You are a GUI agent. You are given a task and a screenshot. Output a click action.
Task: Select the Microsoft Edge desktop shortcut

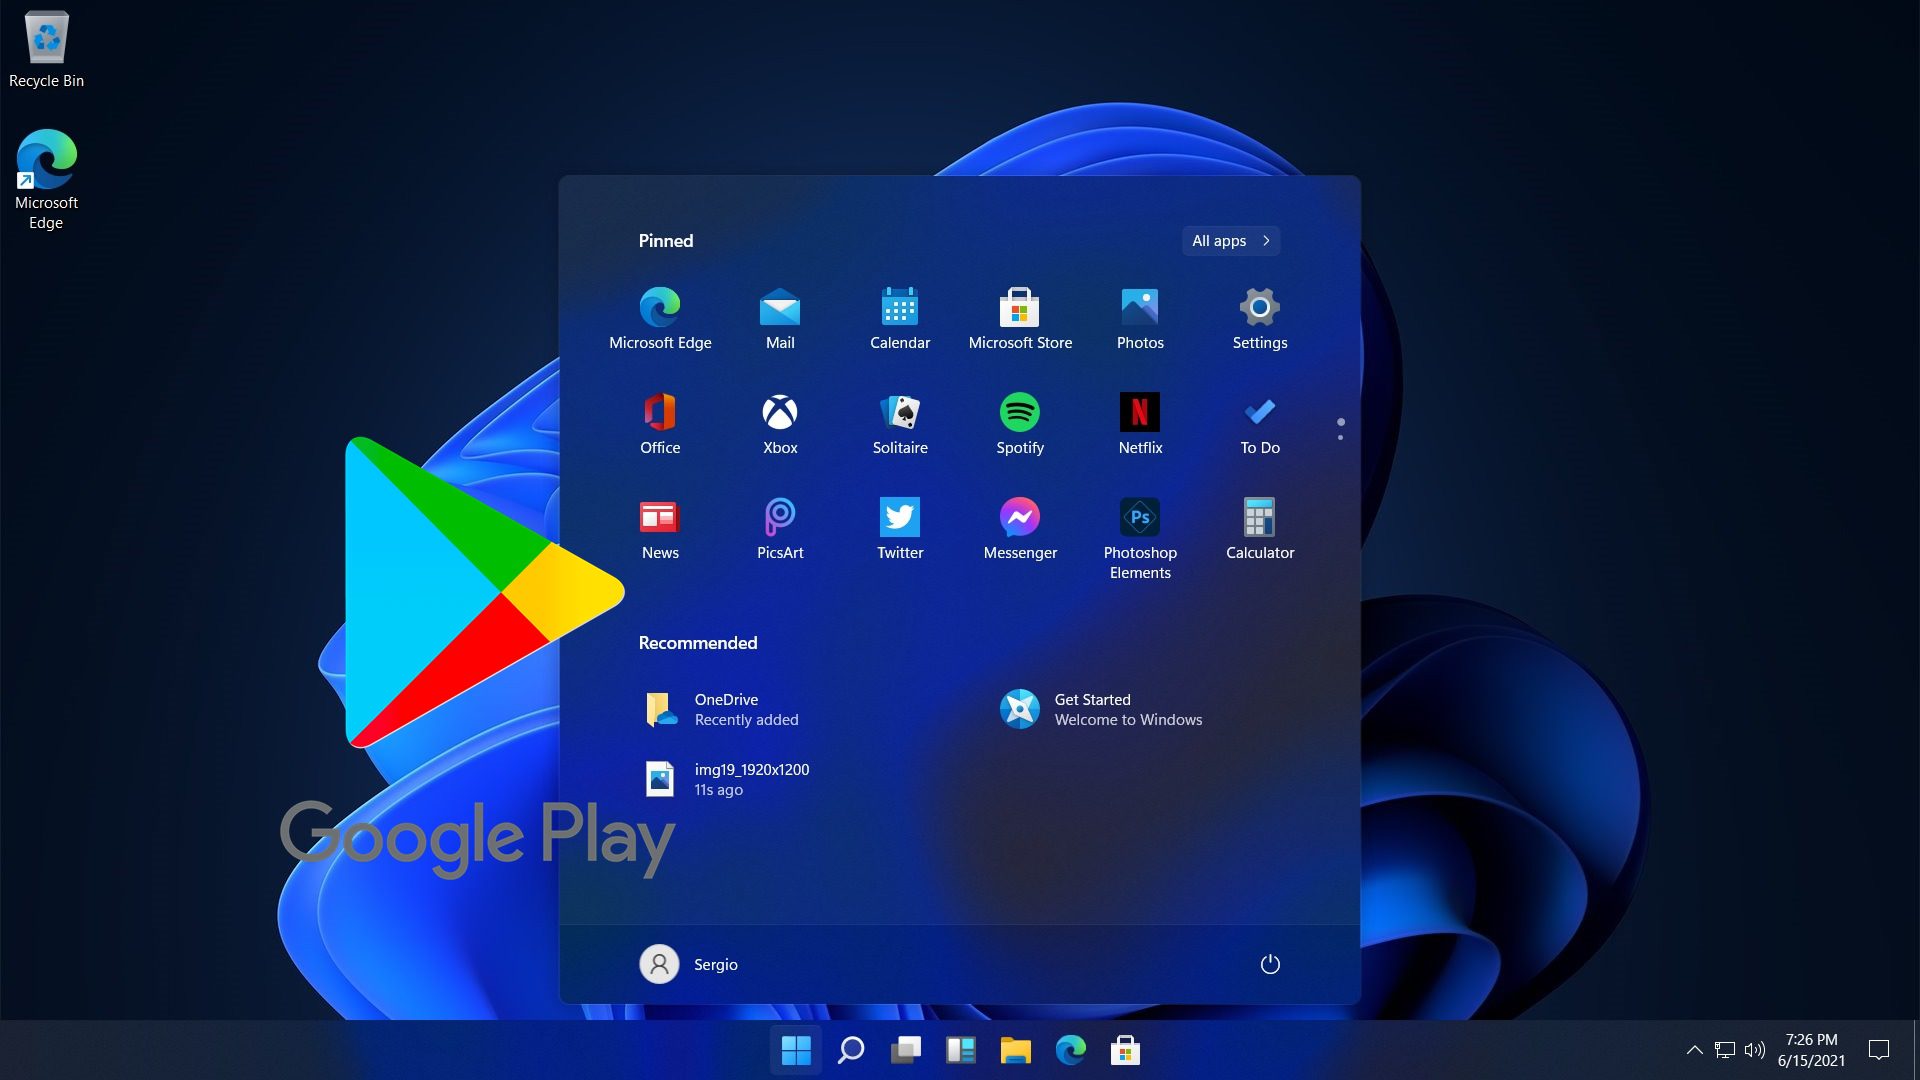[46, 180]
